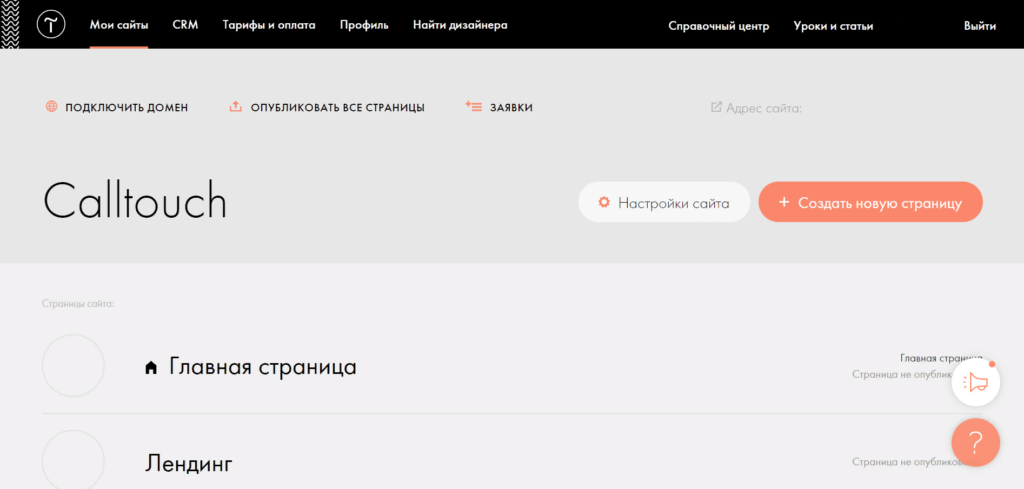The height and width of the screenshot is (489, 1024).
Task: Open the megaphone announcements widget
Action: click(976, 381)
